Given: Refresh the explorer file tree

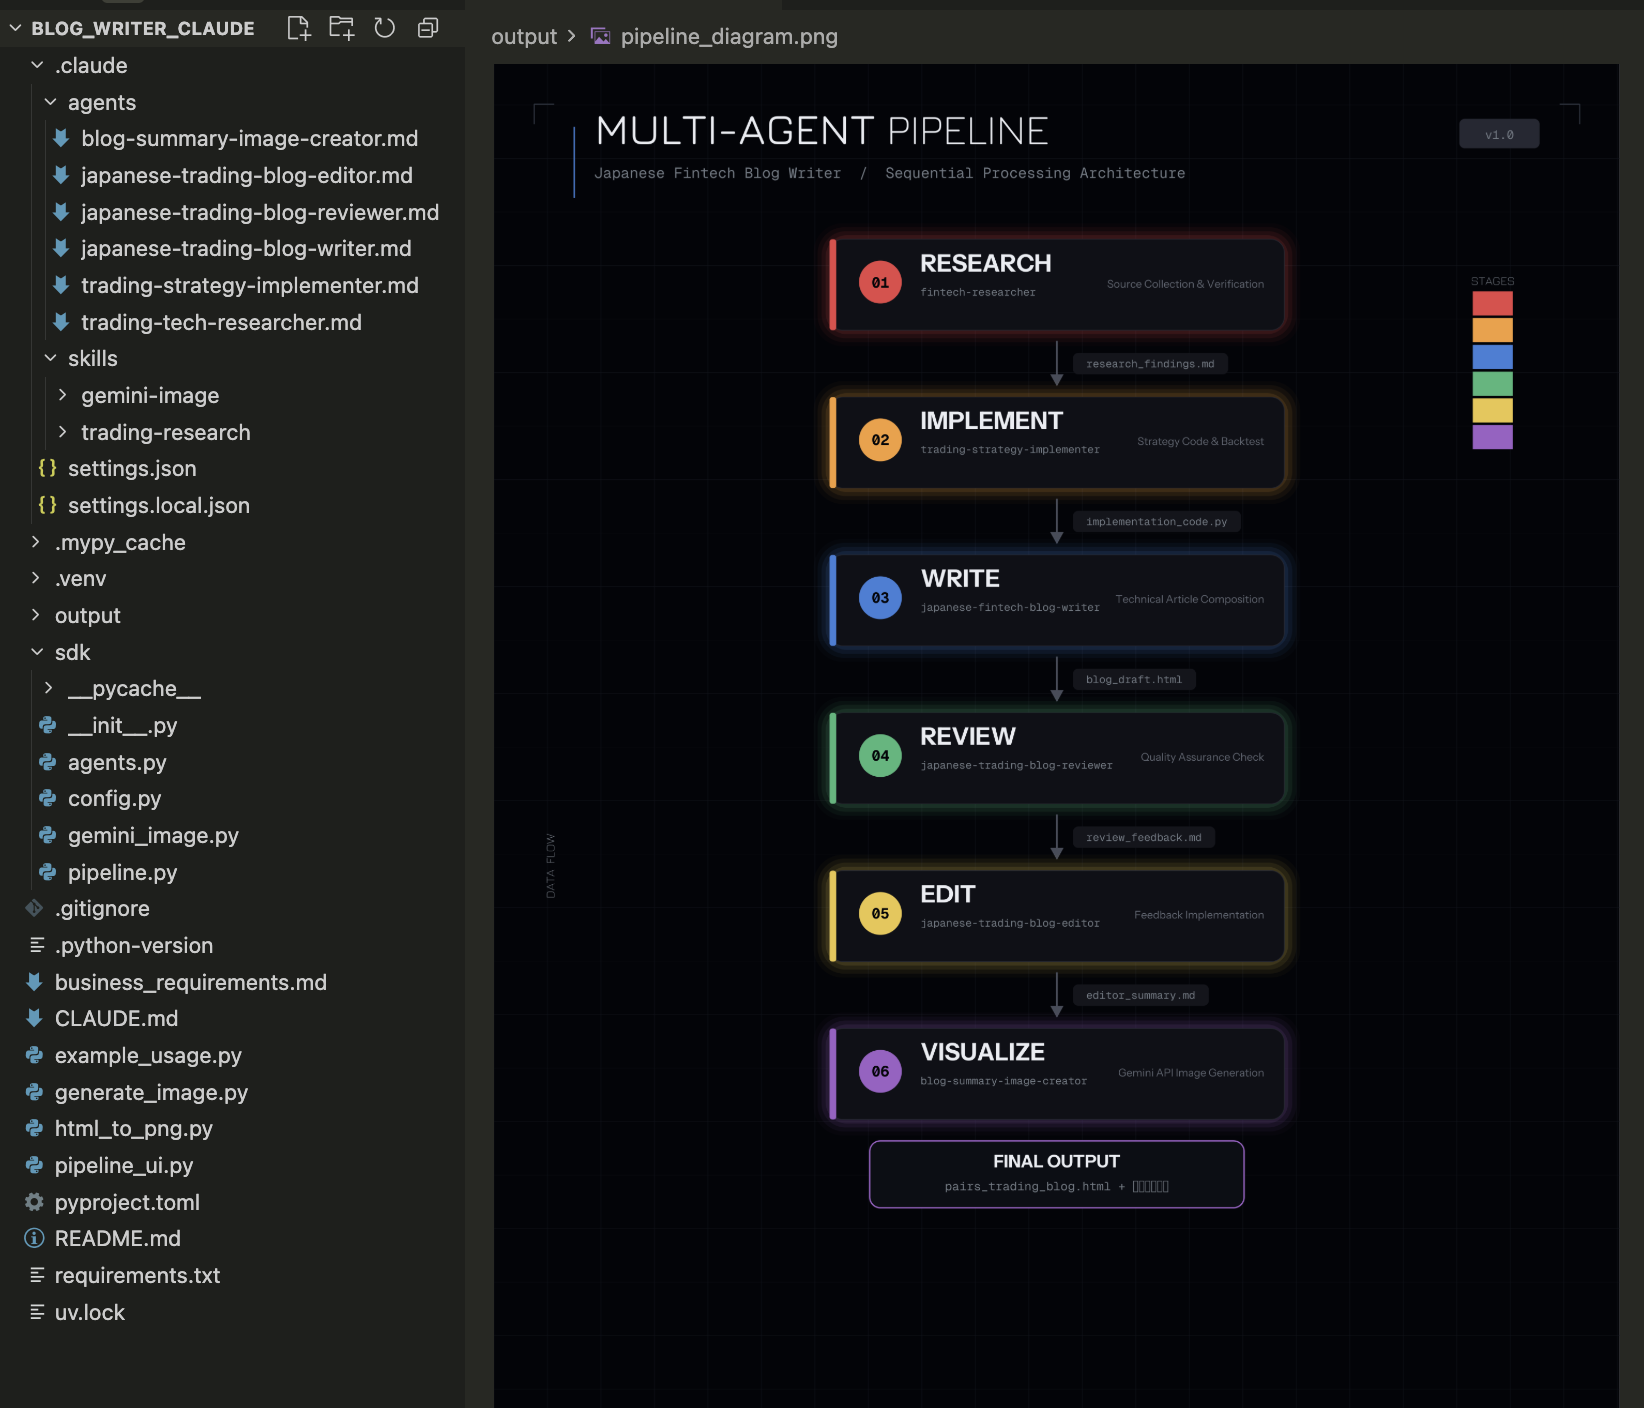Looking at the screenshot, I should (385, 28).
